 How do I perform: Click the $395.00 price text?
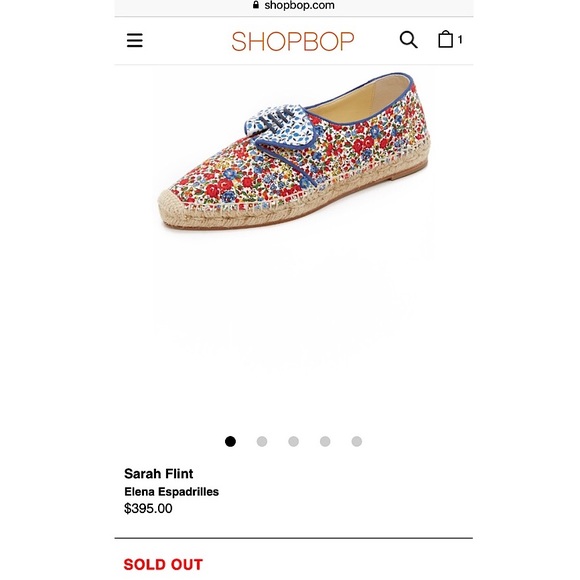coord(148,508)
